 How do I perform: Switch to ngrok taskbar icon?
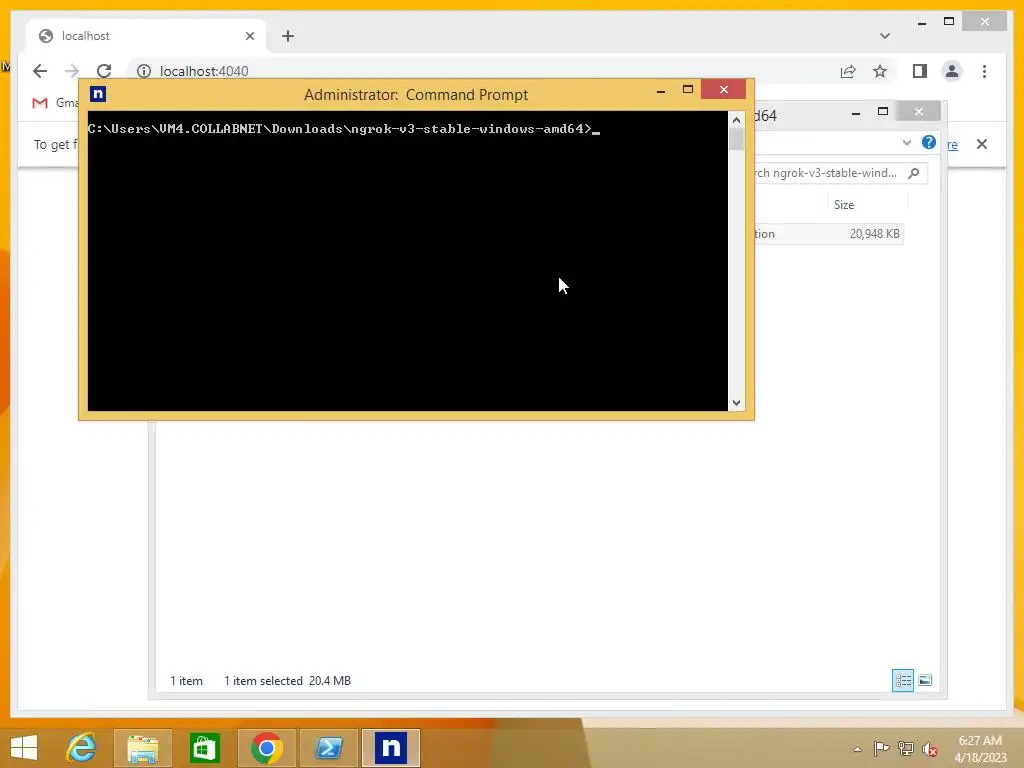click(391, 748)
